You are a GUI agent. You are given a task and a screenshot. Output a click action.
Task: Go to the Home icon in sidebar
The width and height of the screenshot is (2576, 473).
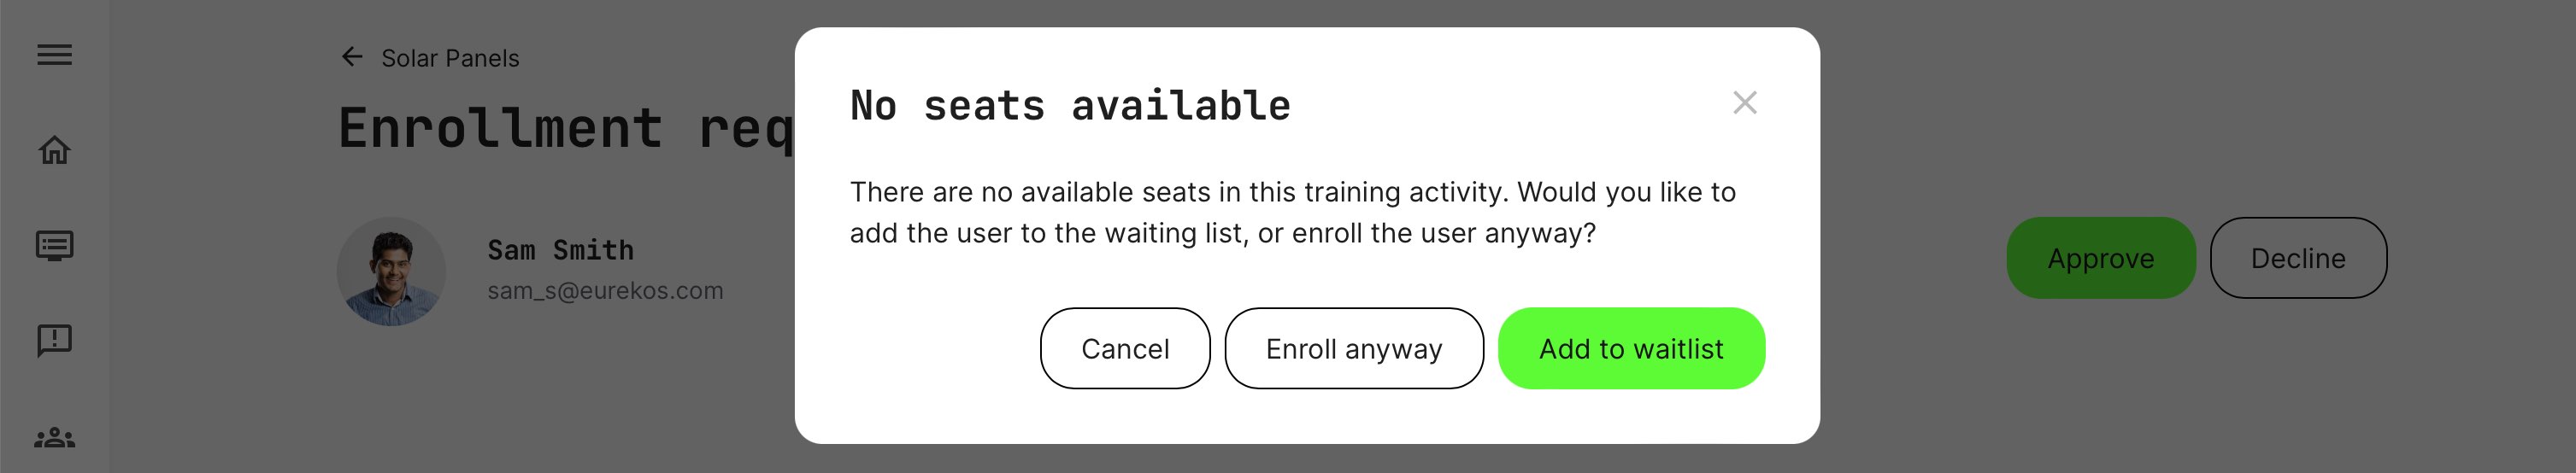(x=54, y=150)
